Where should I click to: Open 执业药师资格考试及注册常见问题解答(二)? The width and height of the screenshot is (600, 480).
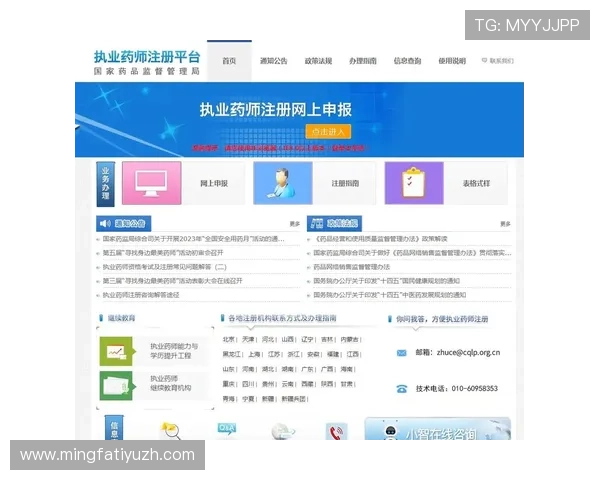tap(165, 267)
